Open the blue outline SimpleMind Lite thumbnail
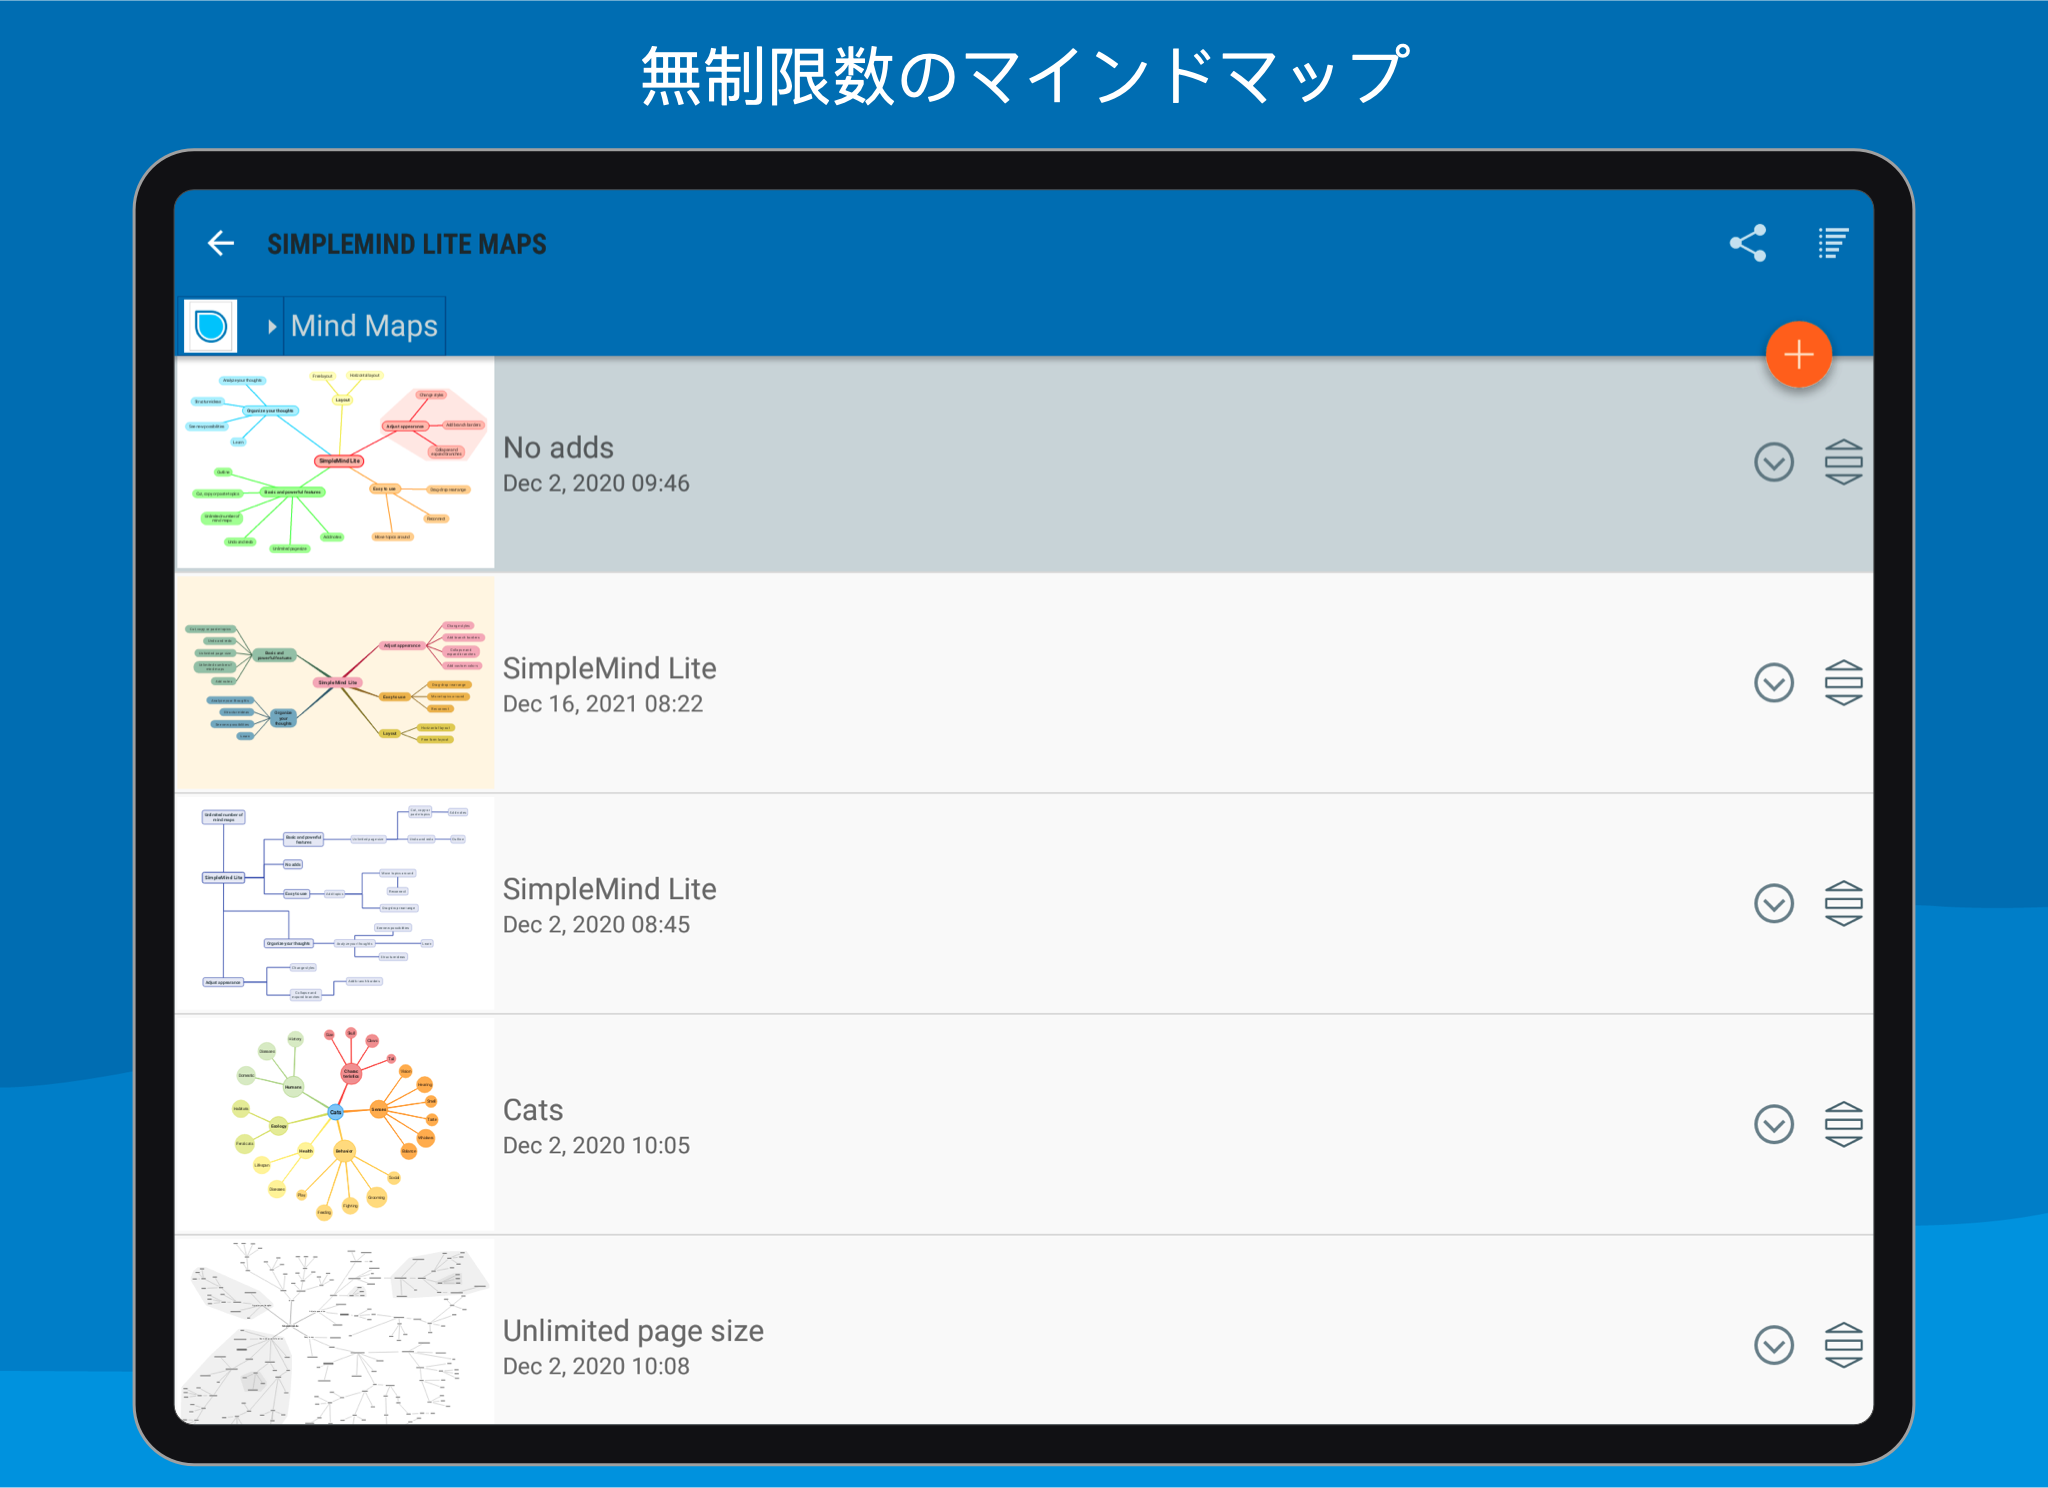 (335, 904)
